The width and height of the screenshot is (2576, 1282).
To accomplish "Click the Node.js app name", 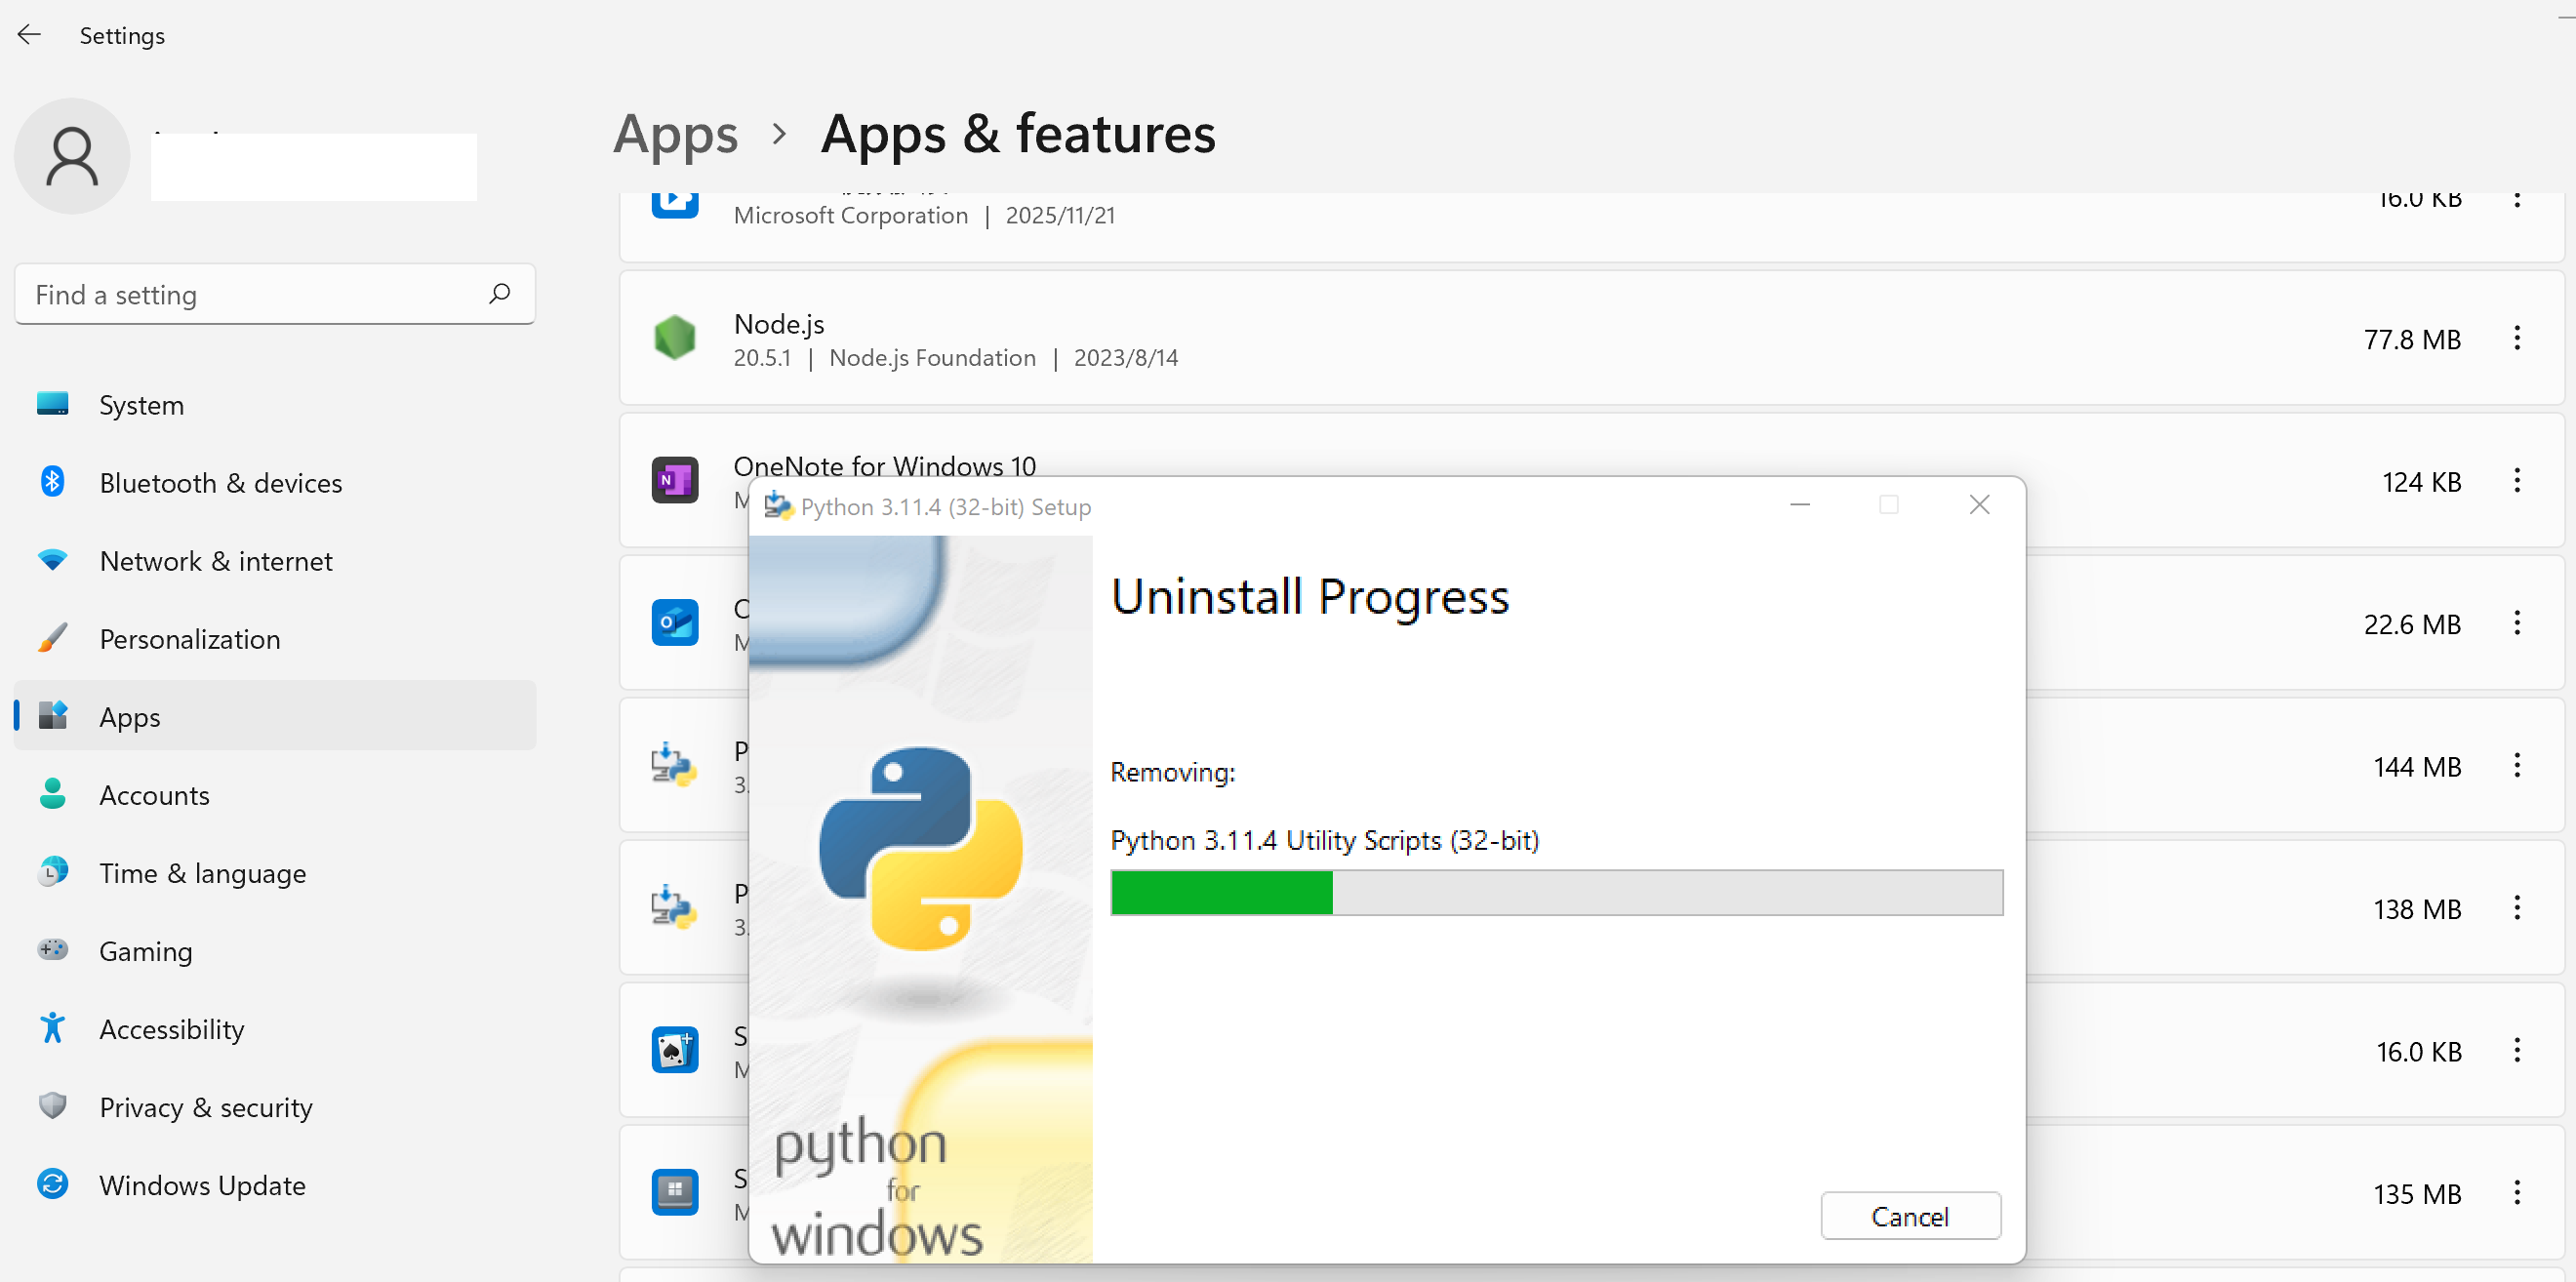I will tap(779, 324).
